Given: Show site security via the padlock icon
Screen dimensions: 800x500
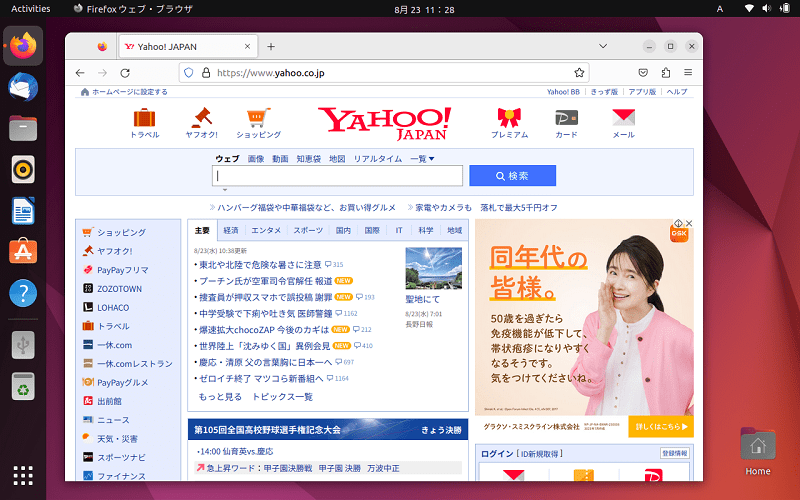Looking at the screenshot, I should (206, 73).
